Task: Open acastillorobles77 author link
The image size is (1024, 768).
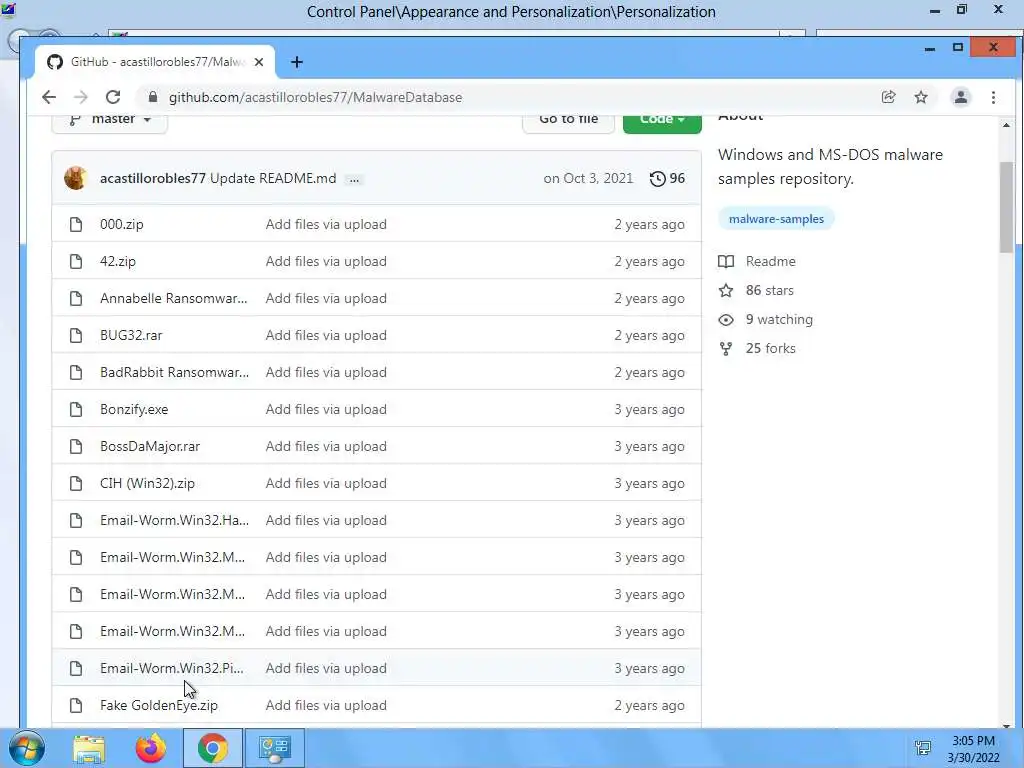Action: [153, 178]
